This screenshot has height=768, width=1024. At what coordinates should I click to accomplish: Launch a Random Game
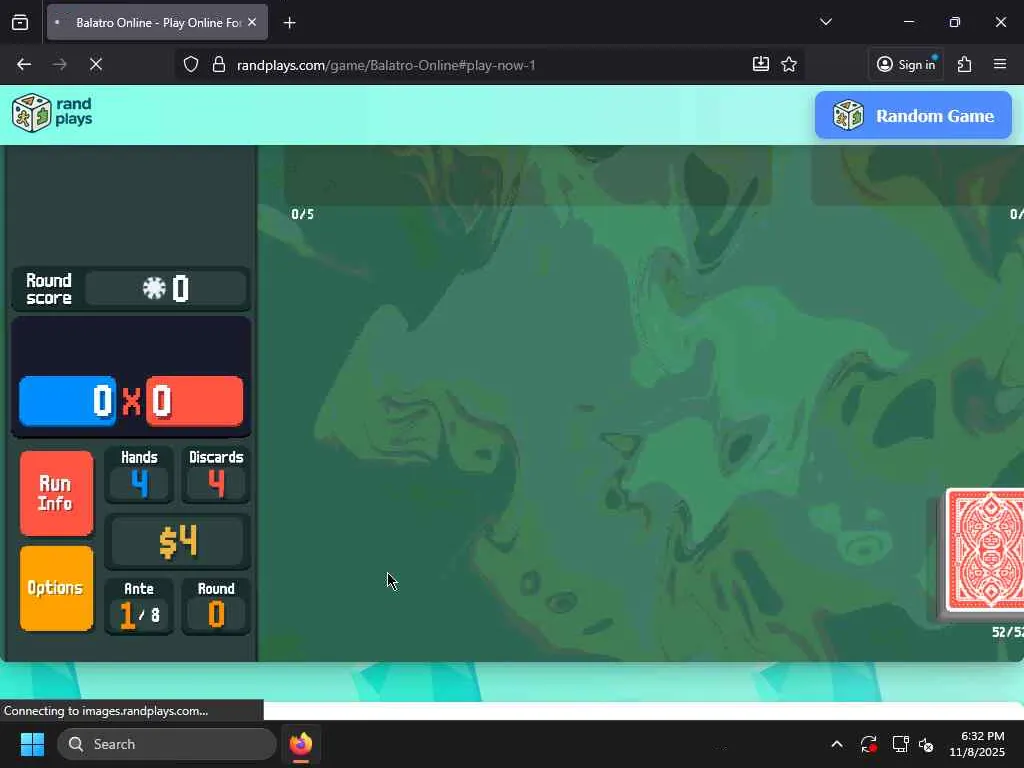[913, 116]
